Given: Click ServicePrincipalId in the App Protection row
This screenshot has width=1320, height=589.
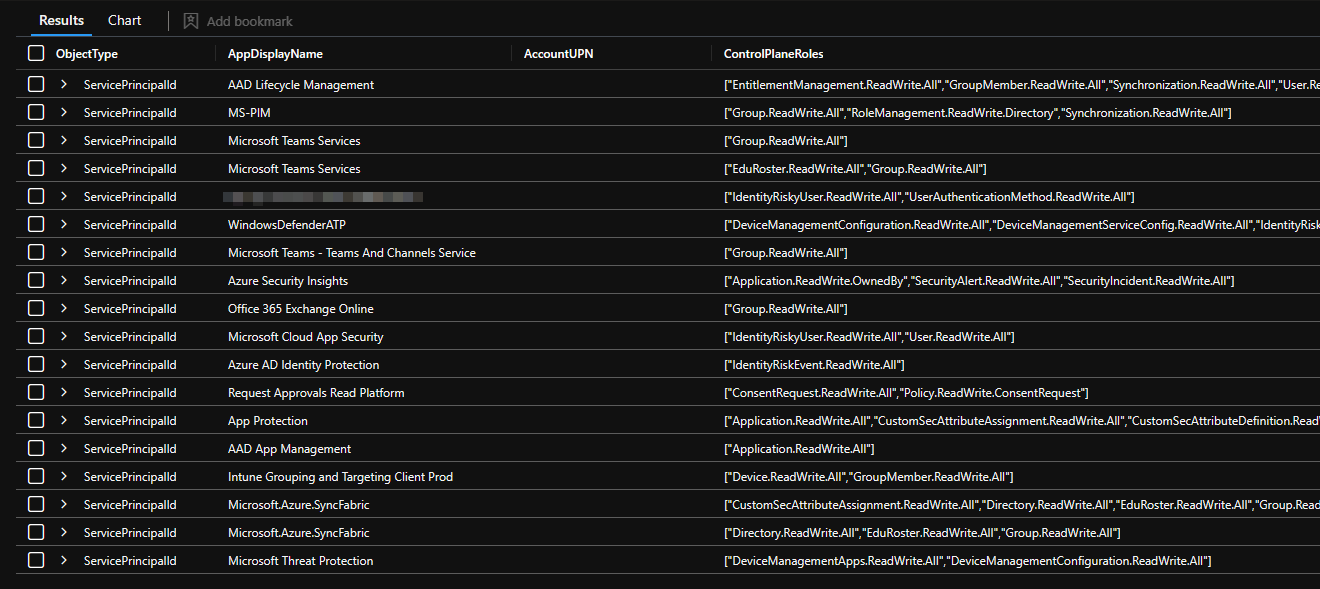Looking at the screenshot, I should pos(130,421).
